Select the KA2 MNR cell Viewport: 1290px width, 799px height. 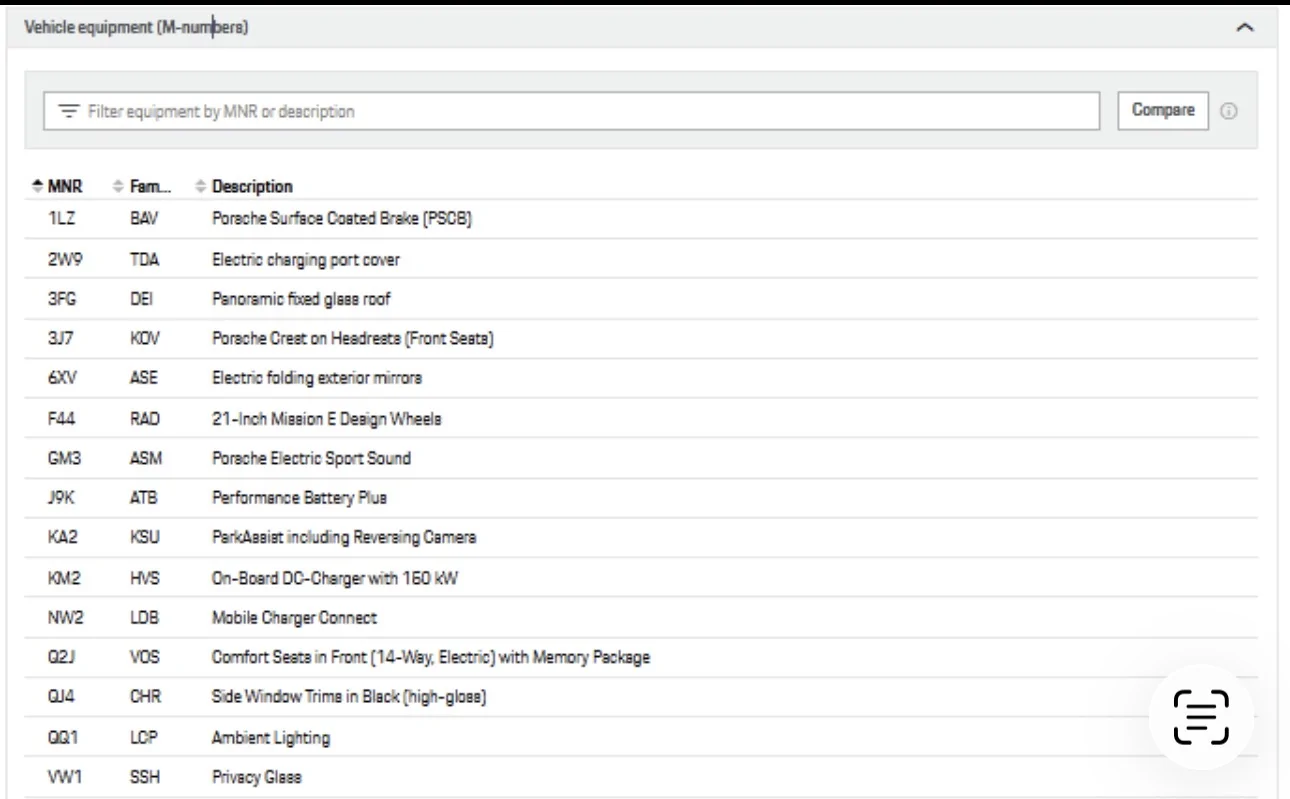(62, 537)
